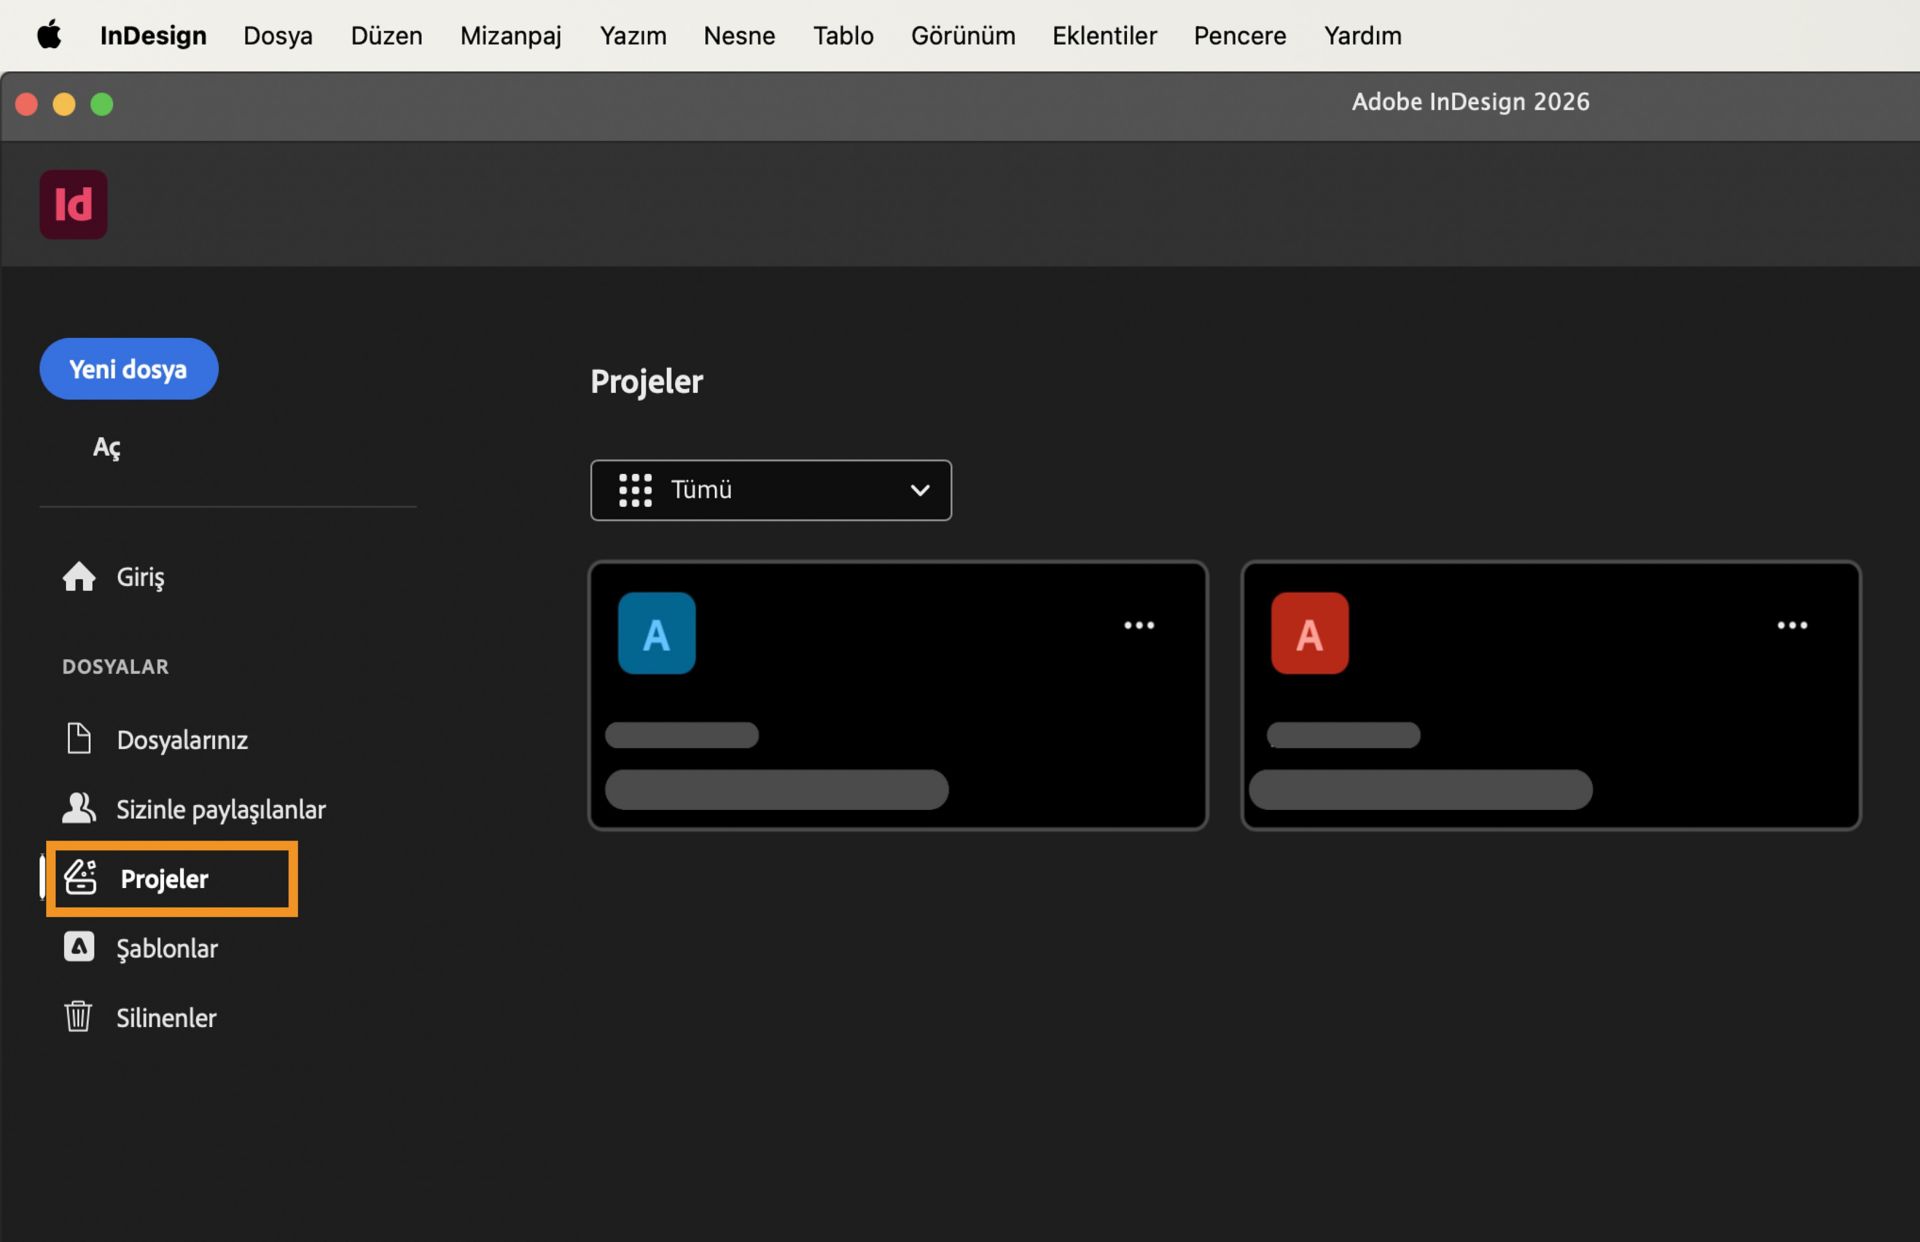Open Şablonlar using the template icon
This screenshot has height=1242, width=1920.
point(79,947)
